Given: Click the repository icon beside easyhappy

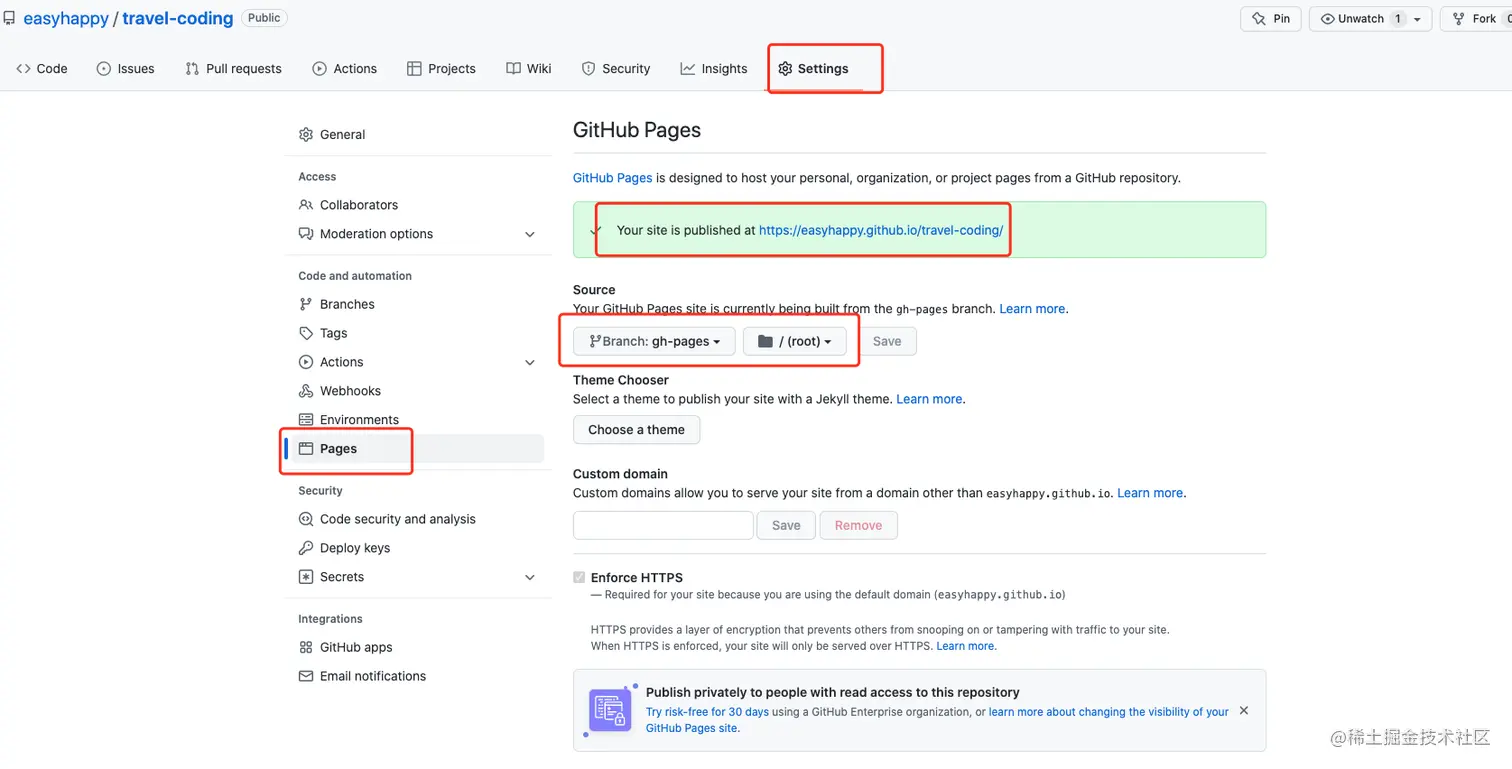Looking at the screenshot, I should [x=9, y=18].
